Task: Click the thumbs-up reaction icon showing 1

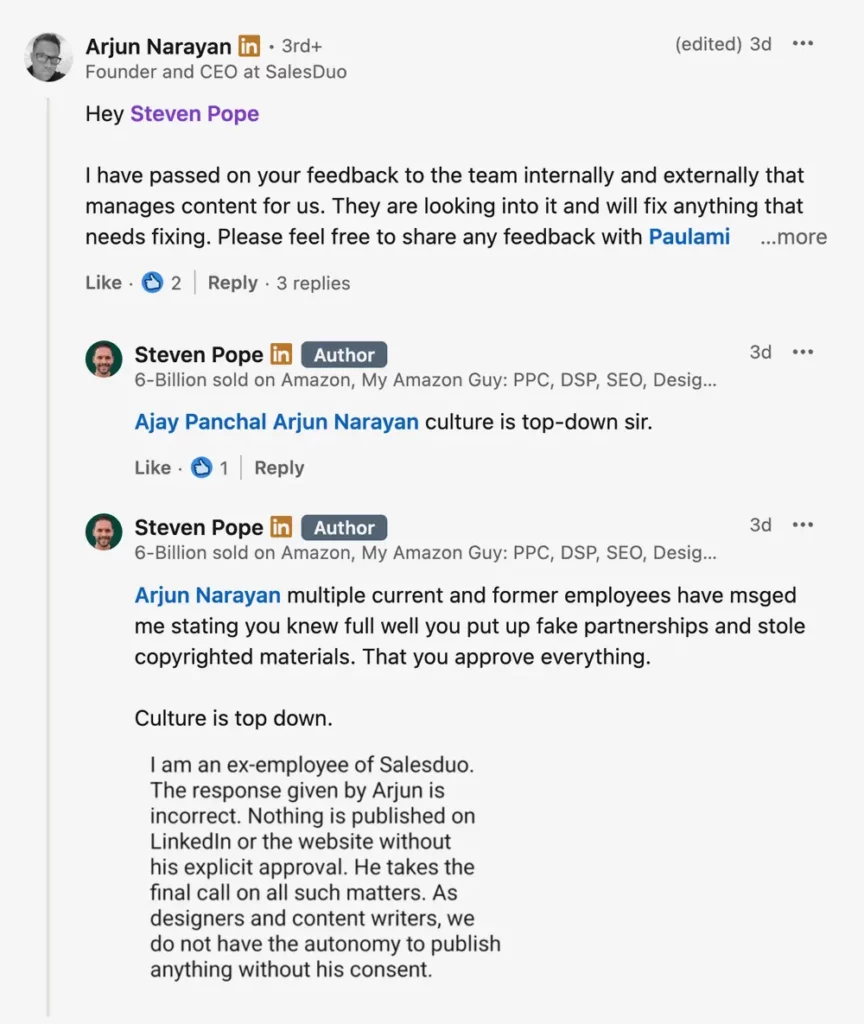Action: point(201,468)
